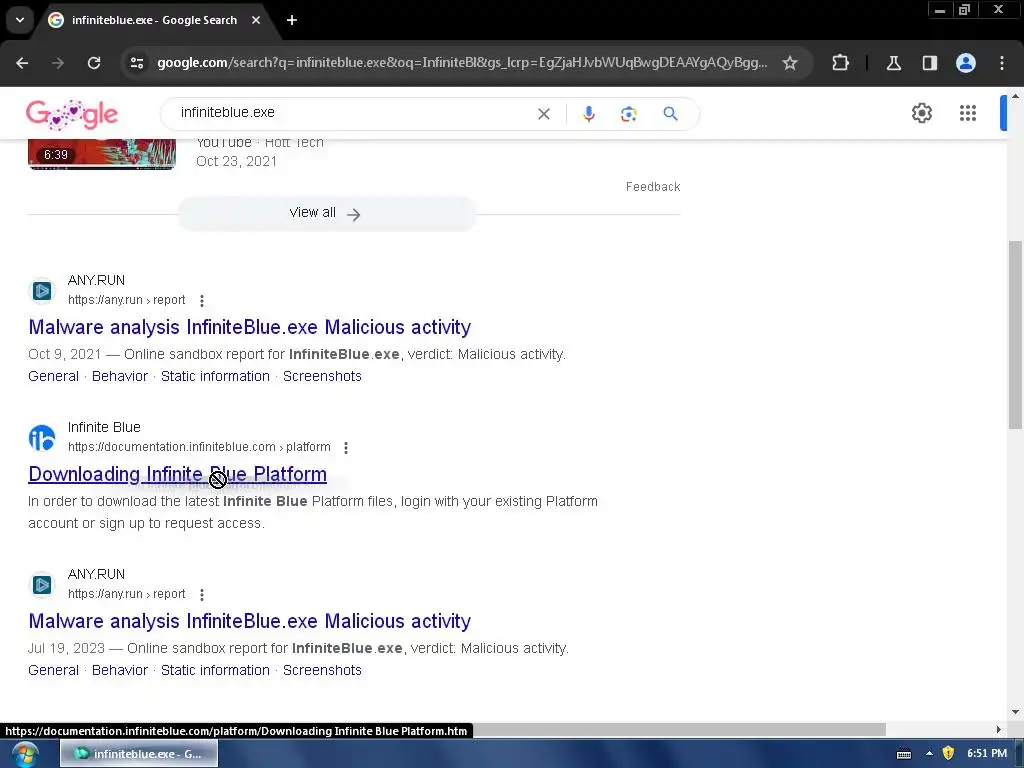This screenshot has height=768, width=1024.
Task: Open Static information sitelink under the Jul 19, 2023 result
Action: [x=215, y=670]
